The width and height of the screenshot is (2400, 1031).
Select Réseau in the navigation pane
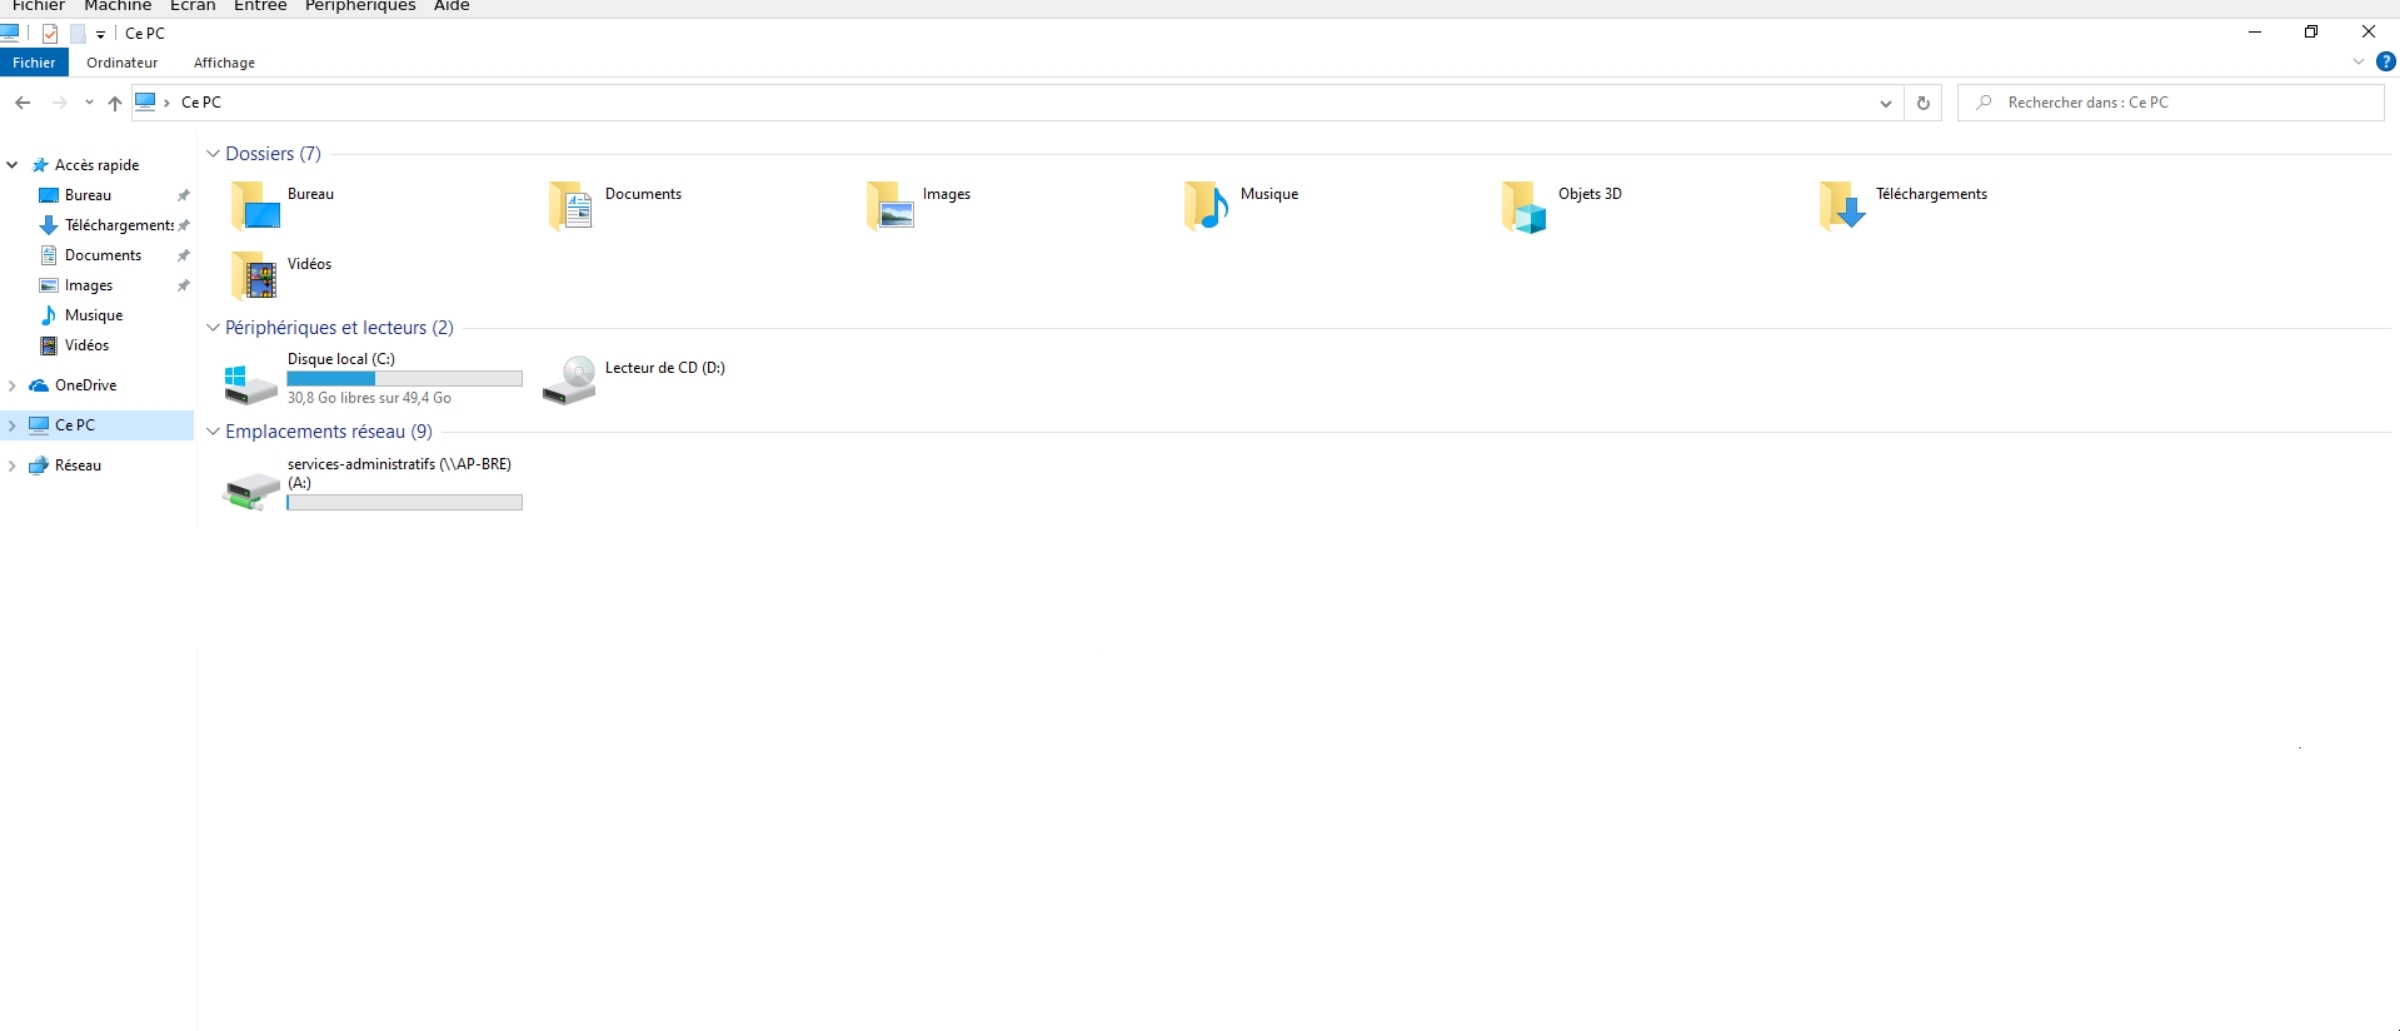78,465
